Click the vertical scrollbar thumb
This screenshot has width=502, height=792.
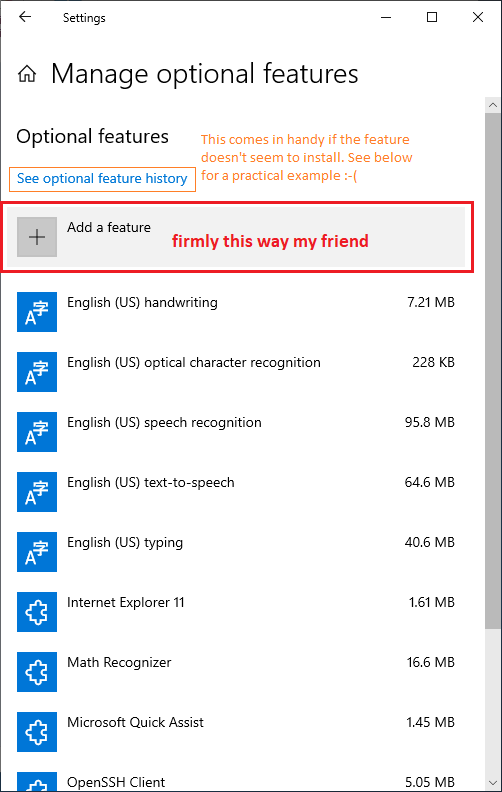tap(492, 371)
